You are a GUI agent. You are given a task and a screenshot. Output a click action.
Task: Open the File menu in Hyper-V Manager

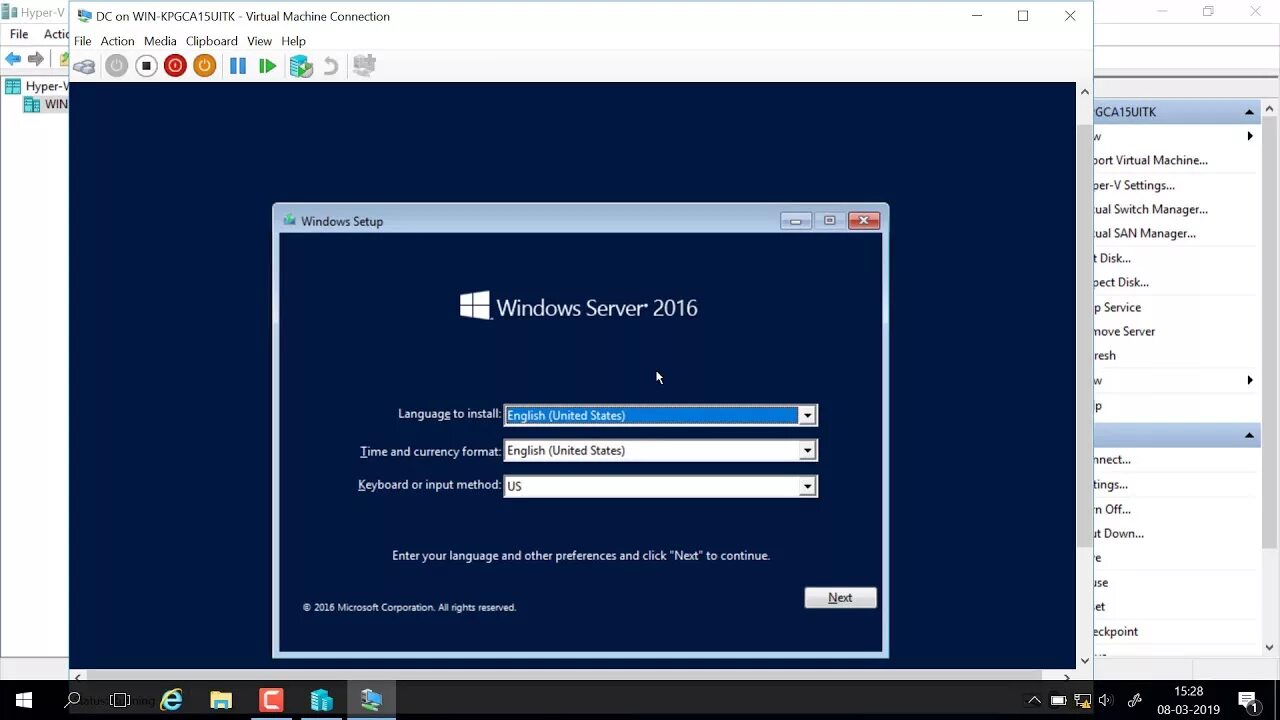(19, 34)
